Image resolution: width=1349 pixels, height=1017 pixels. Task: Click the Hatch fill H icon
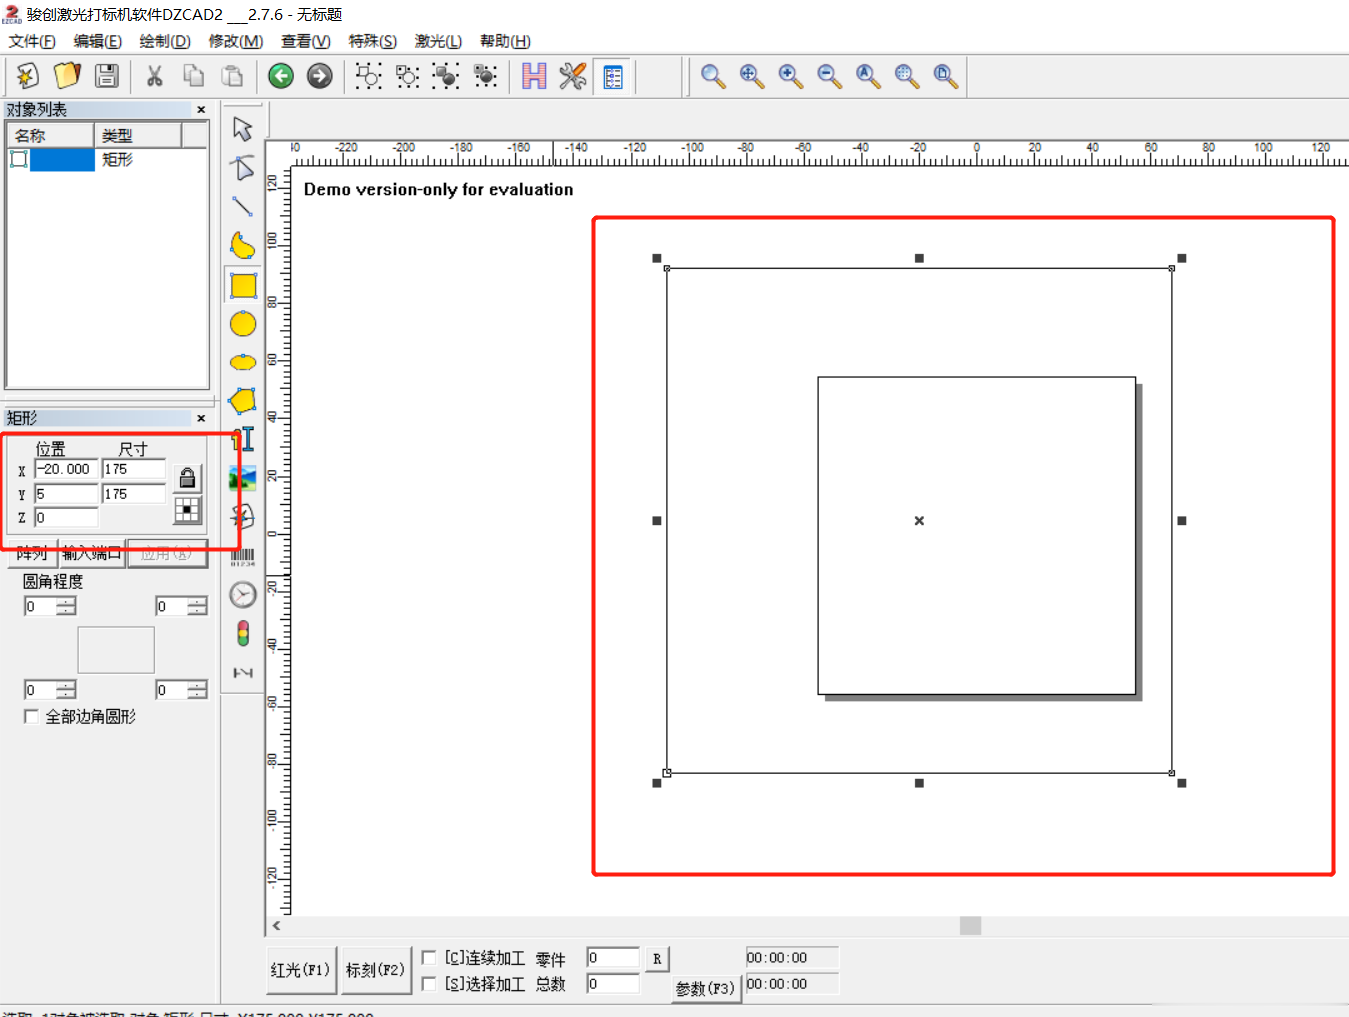click(x=534, y=76)
